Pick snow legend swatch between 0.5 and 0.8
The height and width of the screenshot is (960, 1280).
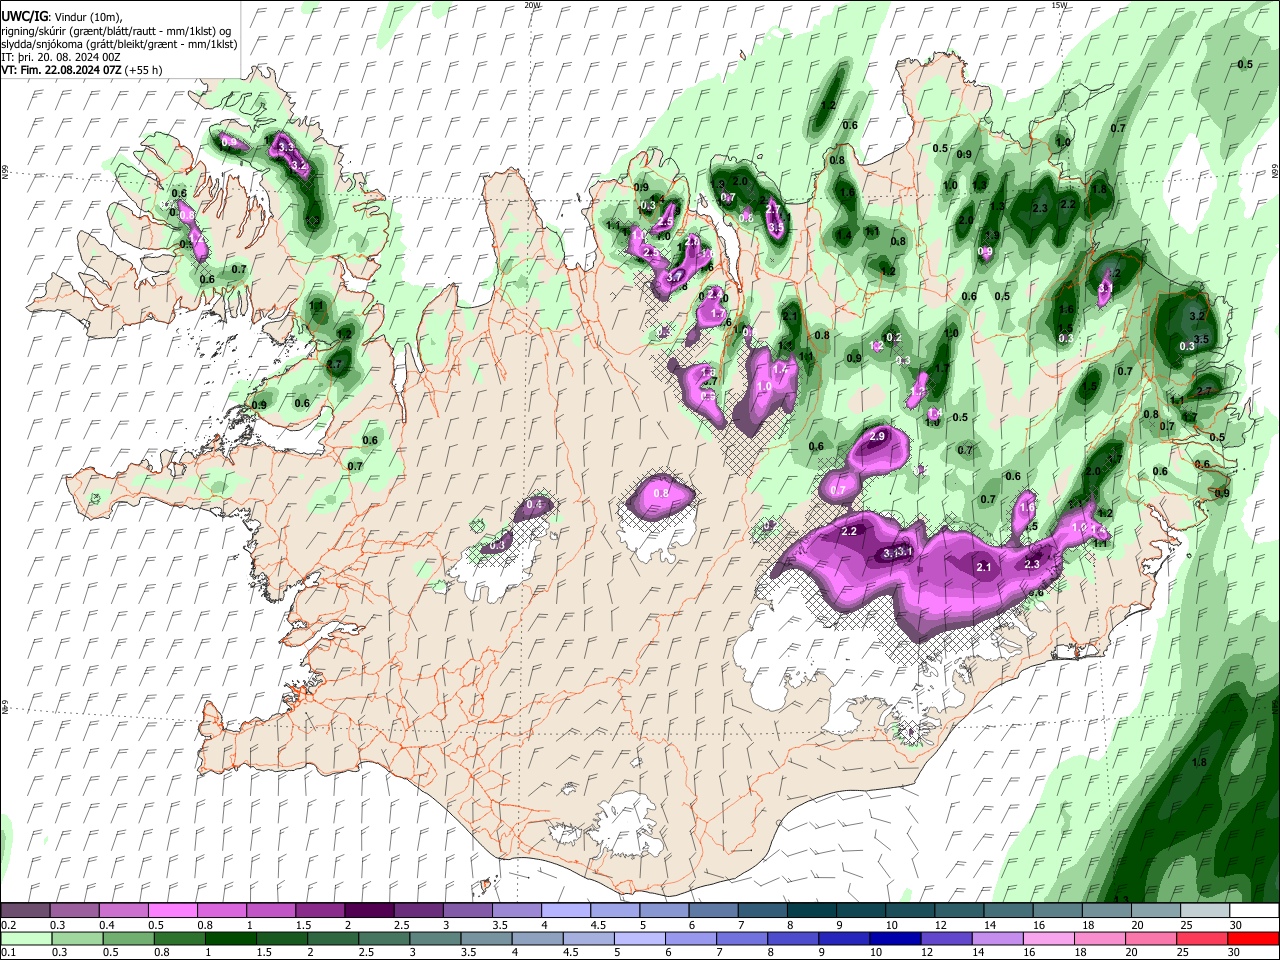click(x=172, y=911)
